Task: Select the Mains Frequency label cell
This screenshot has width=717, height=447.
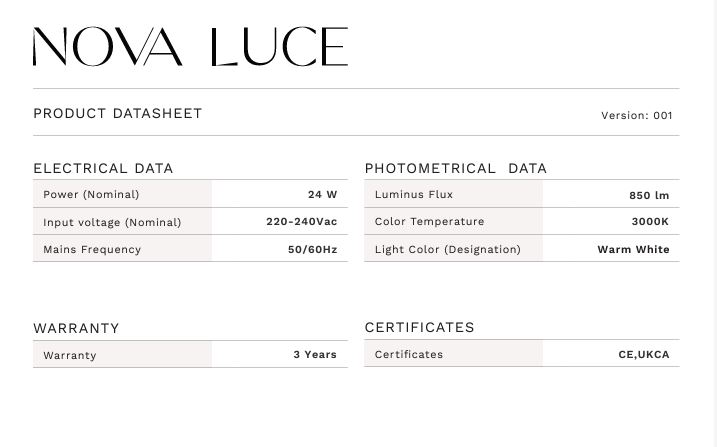Action: pyautogui.click(x=92, y=249)
